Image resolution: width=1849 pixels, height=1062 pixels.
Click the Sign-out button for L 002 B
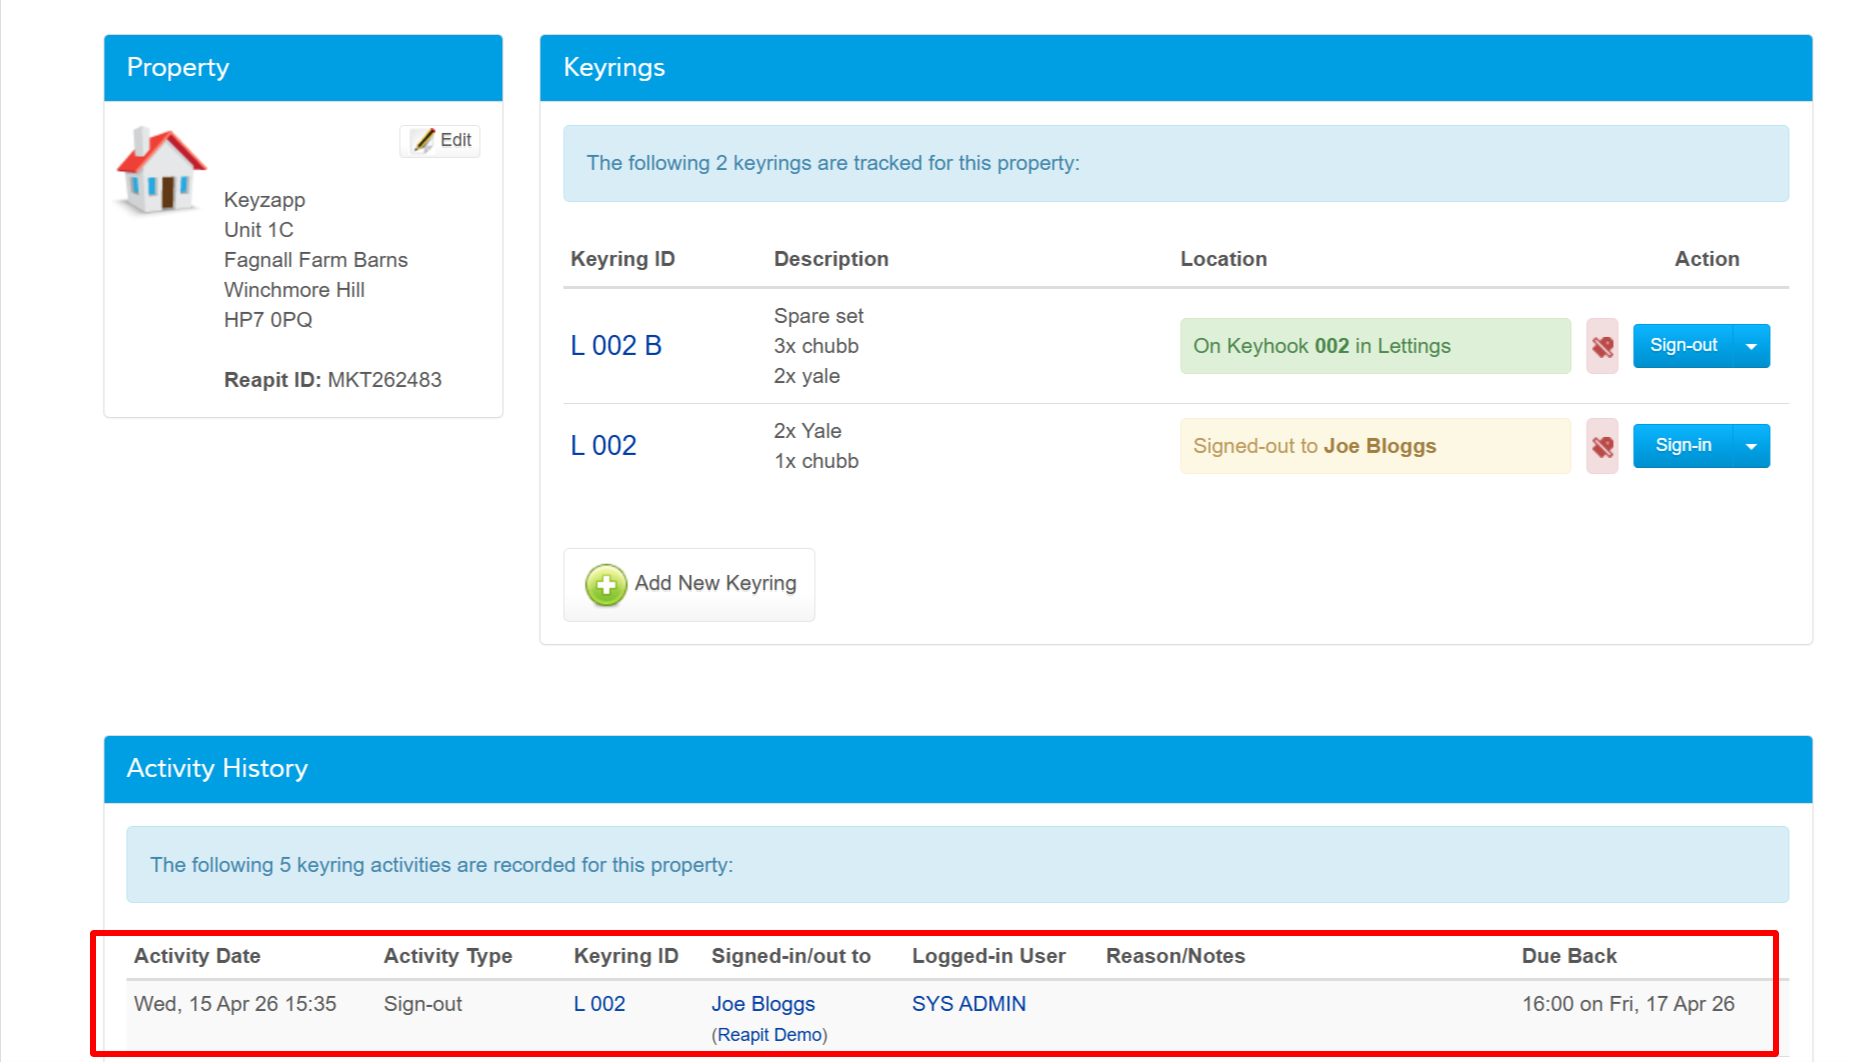point(1683,346)
